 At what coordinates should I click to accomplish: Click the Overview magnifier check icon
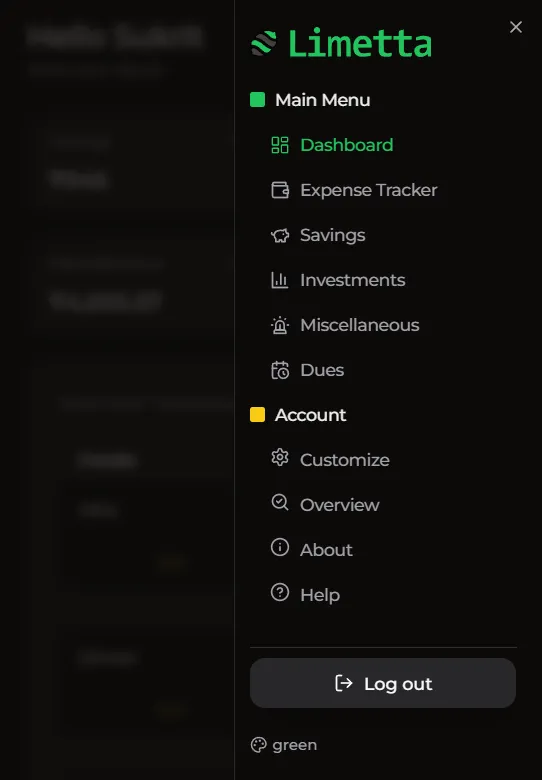[280, 502]
